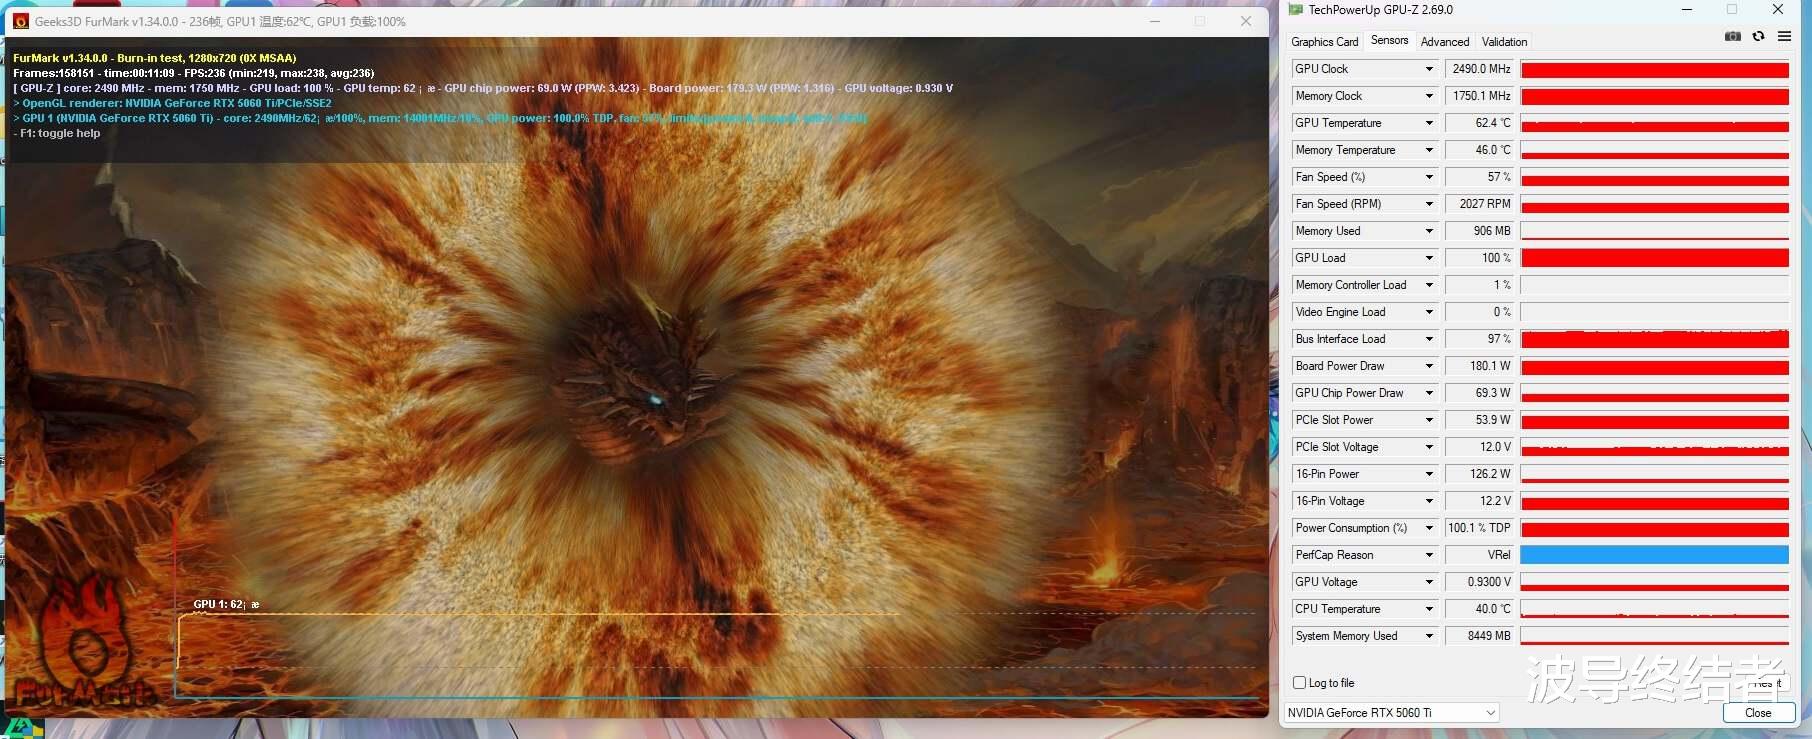Expand the Fan Speed (%) sensor dropdown
1812x739 pixels.
[x=1429, y=177]
